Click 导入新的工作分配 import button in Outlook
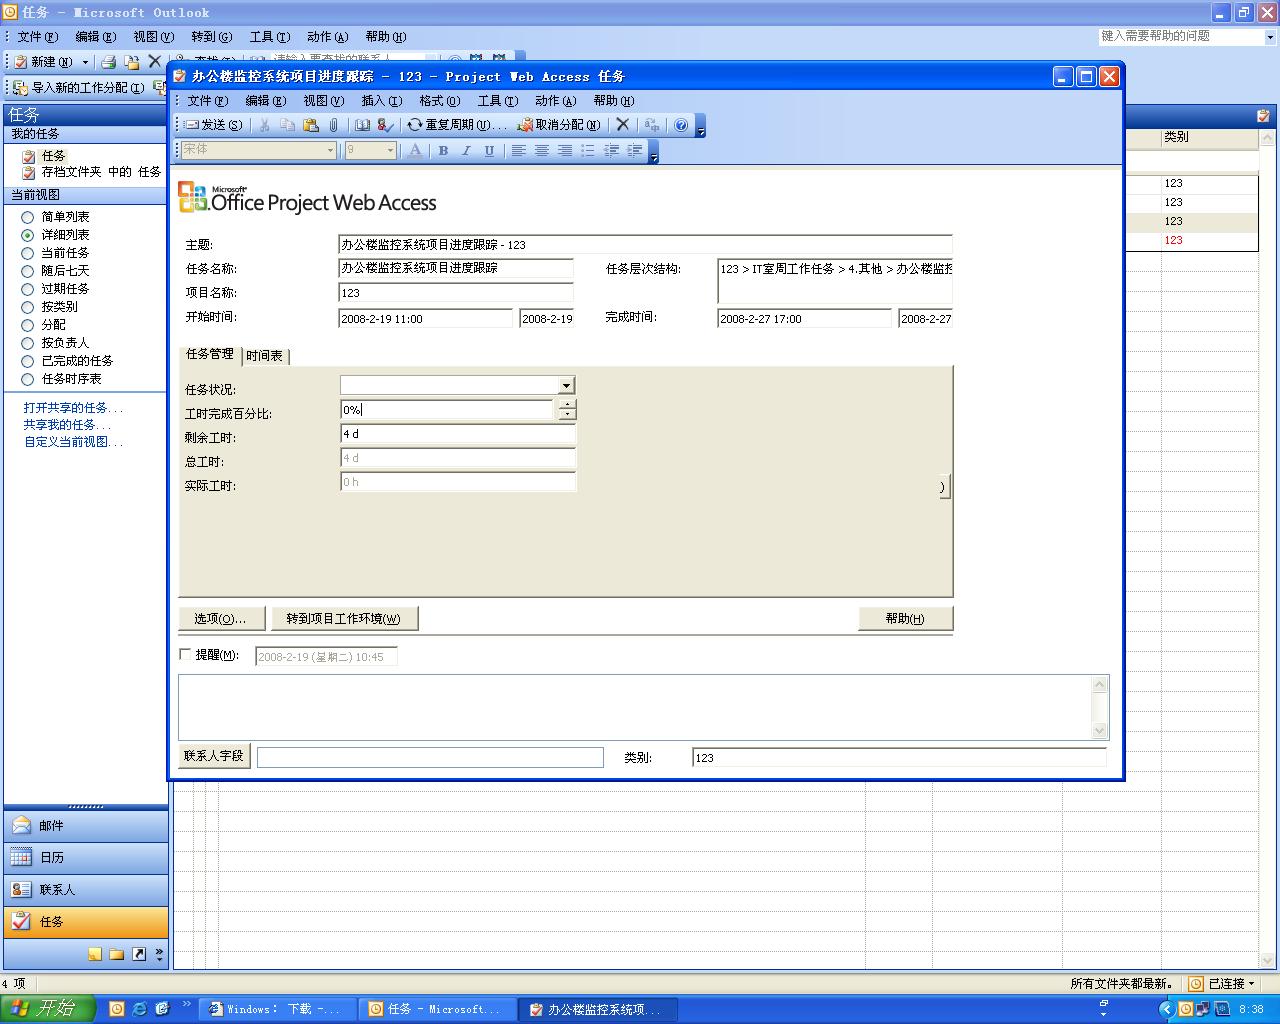This screenshot has width=1280, height=1024. [x=79, y=87]
